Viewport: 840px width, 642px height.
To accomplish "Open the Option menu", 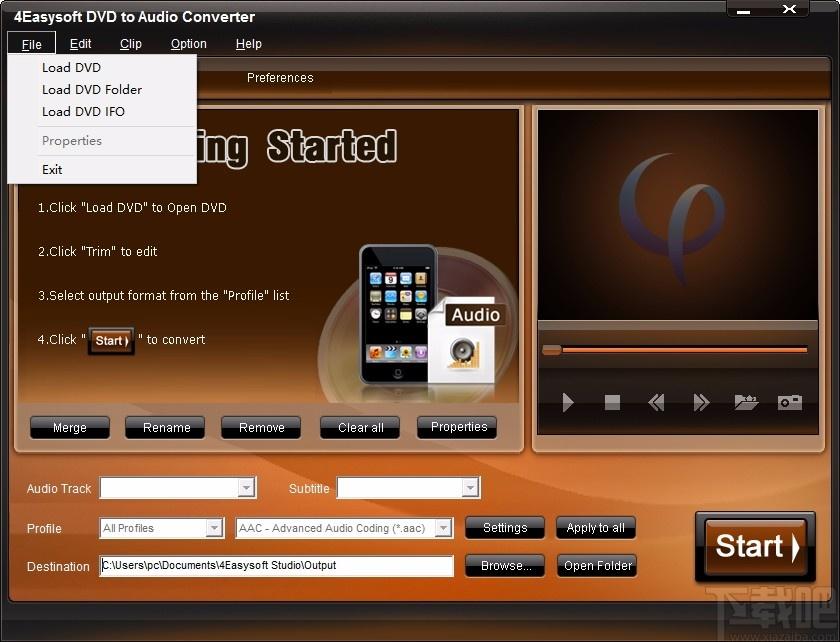I will point(189,44).
